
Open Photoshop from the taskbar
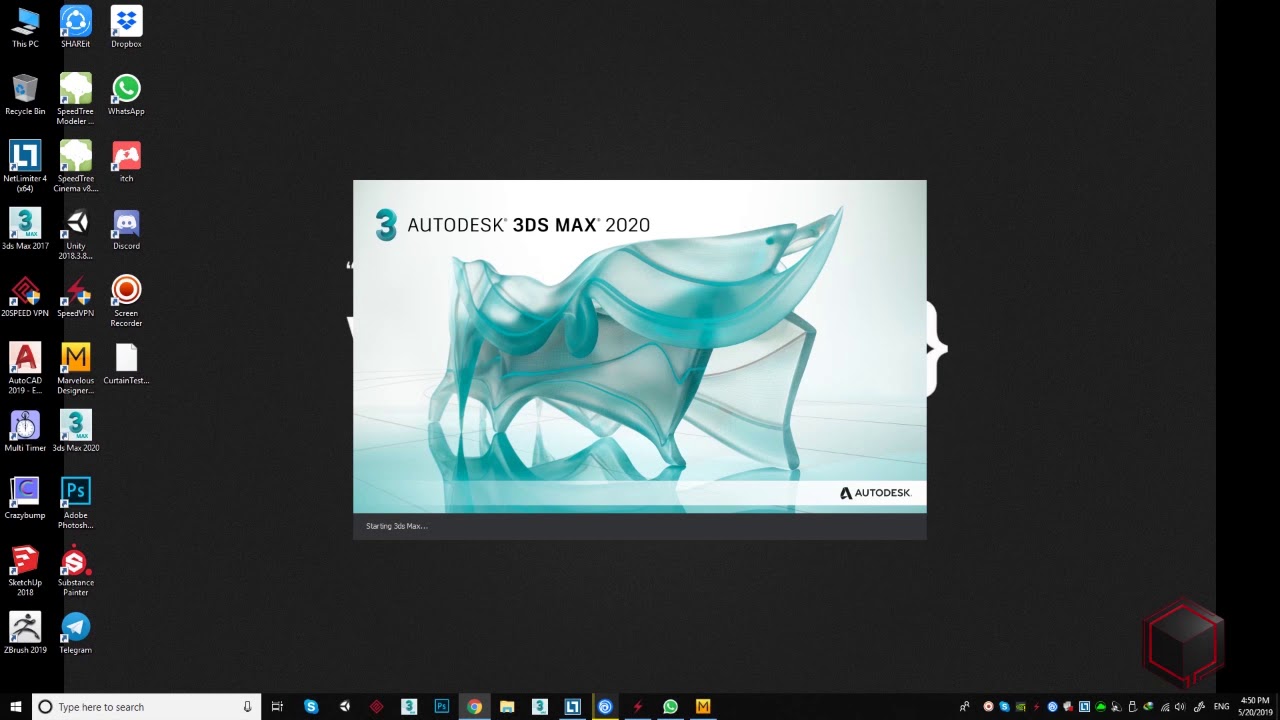tap(441, 706)
